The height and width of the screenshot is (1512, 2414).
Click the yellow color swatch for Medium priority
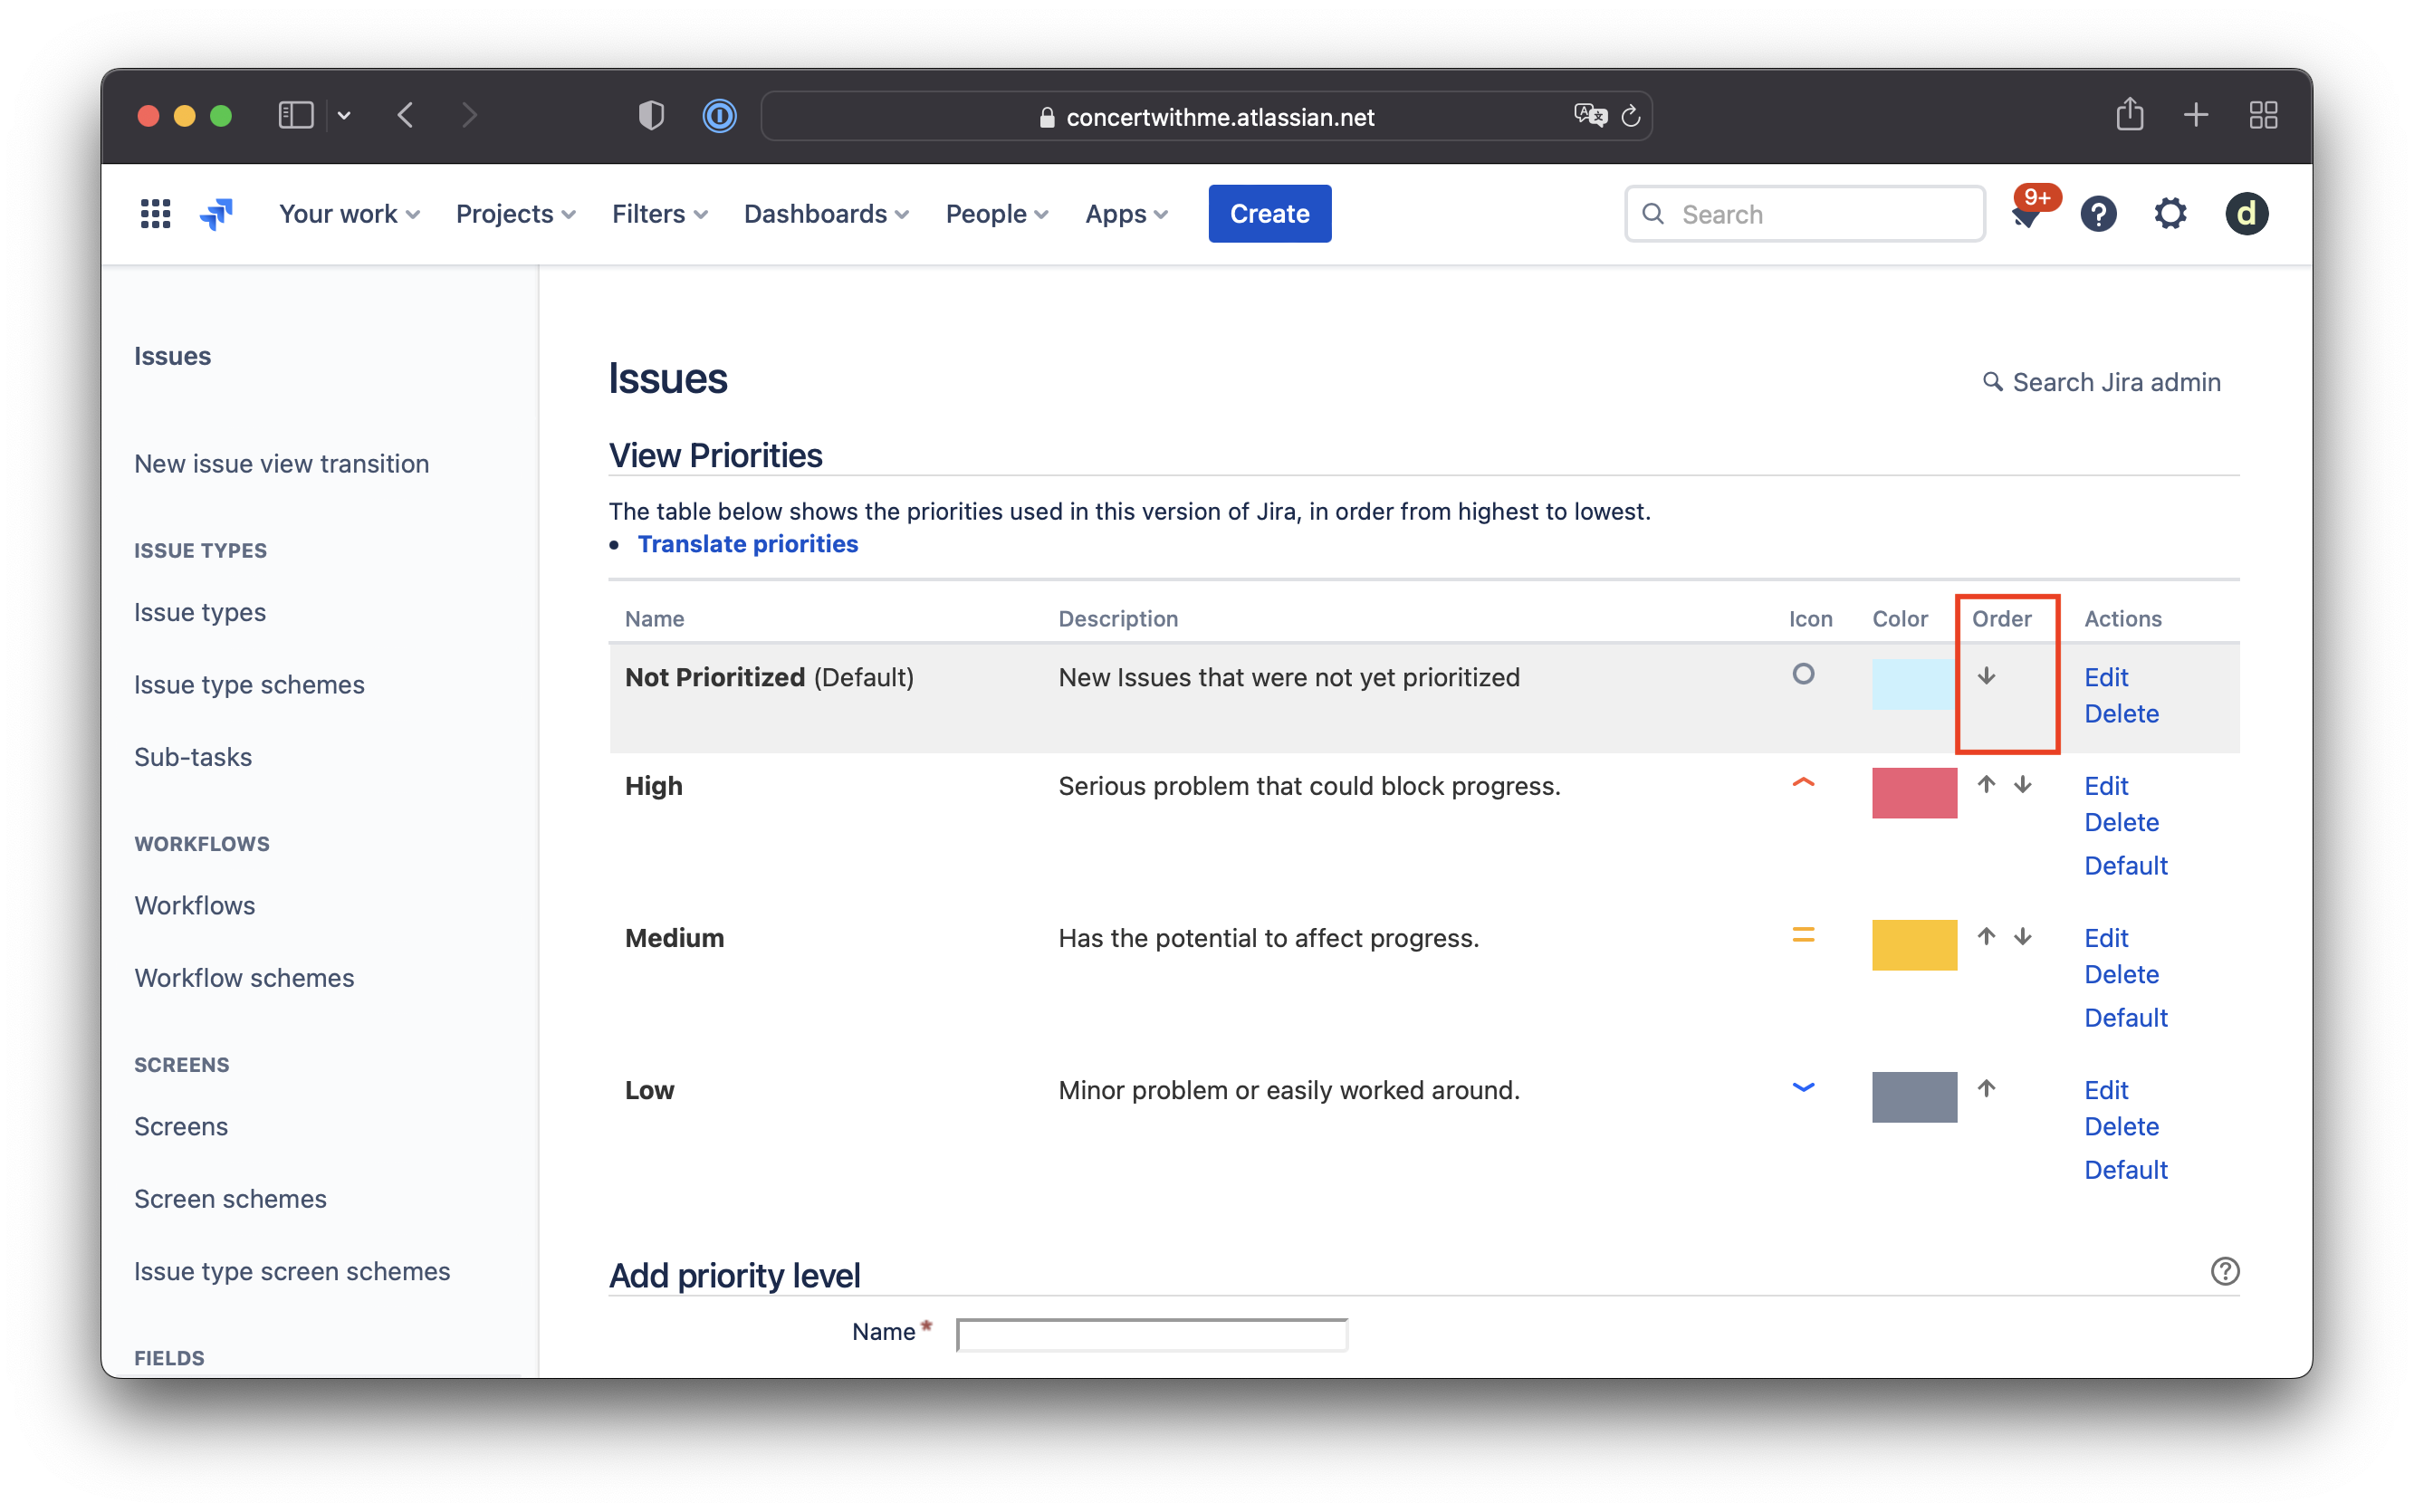pos(1915,944)
